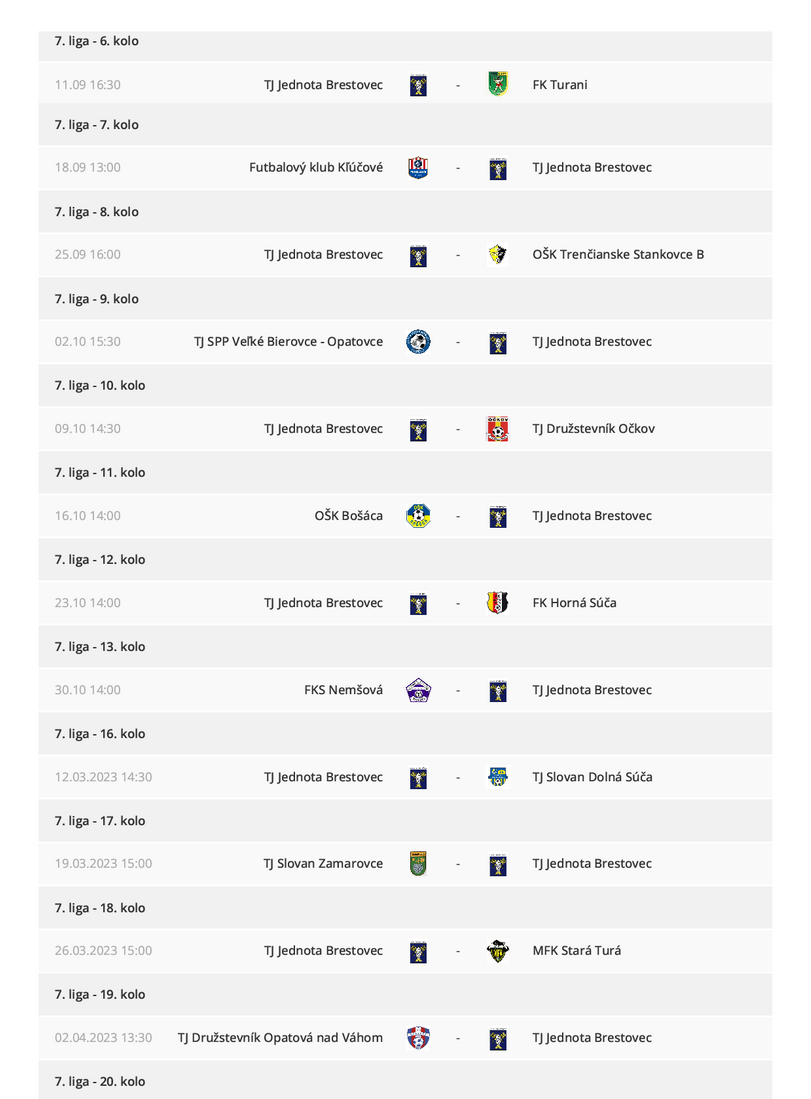This screenshot has height=1099, width=811.
Task: Open the FKS Nemšová team link
Action: point(343,690)
